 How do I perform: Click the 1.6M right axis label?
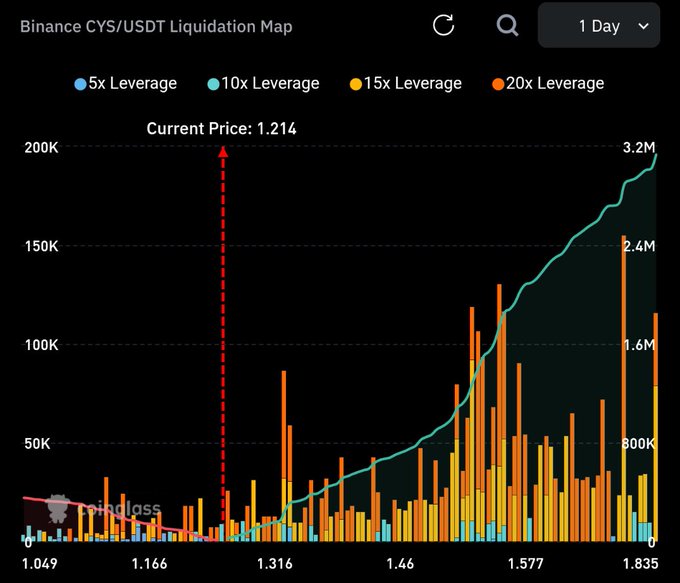click(639, 345)
